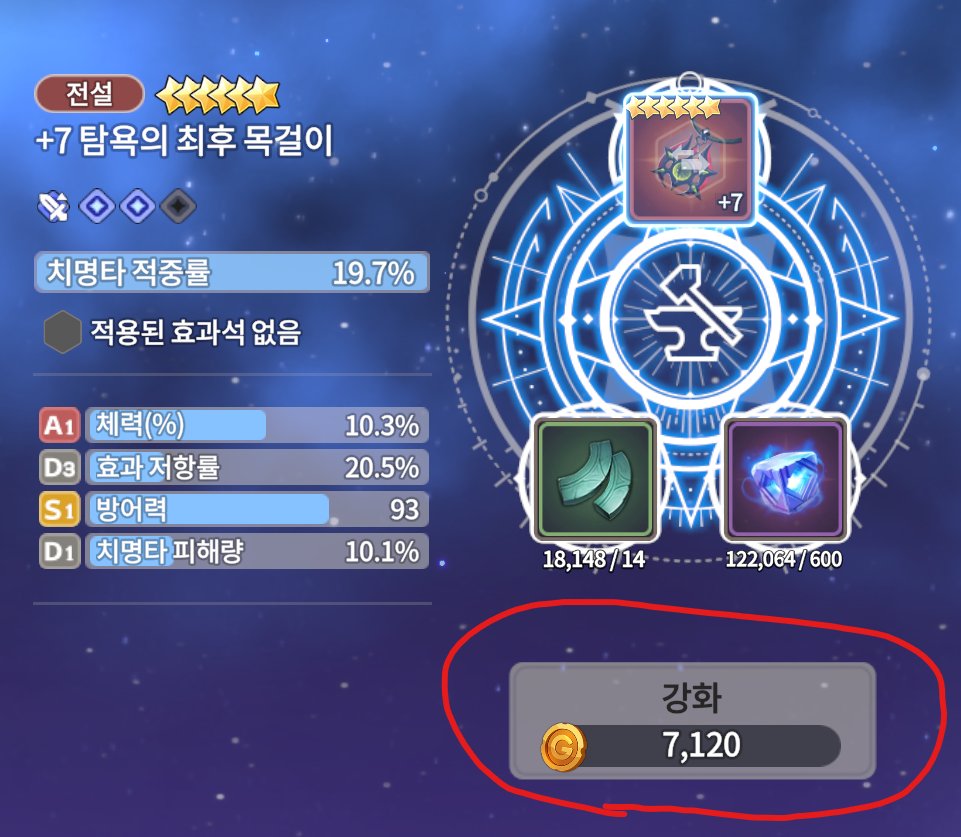This screenshot has width=961, height=837.
Task: Select the green stone fragment material
Action: (x=594, y=479)
